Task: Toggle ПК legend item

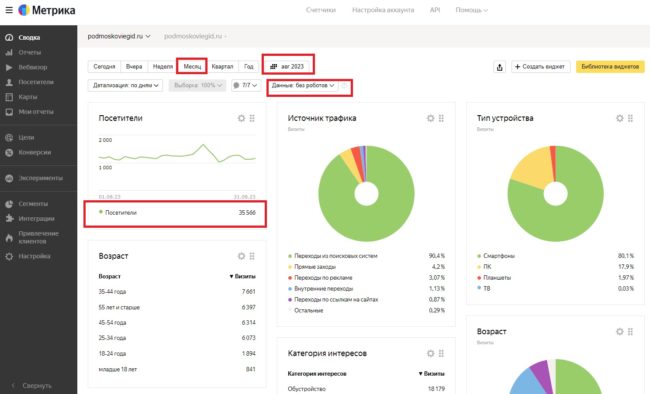Action: tap(484, 267)
